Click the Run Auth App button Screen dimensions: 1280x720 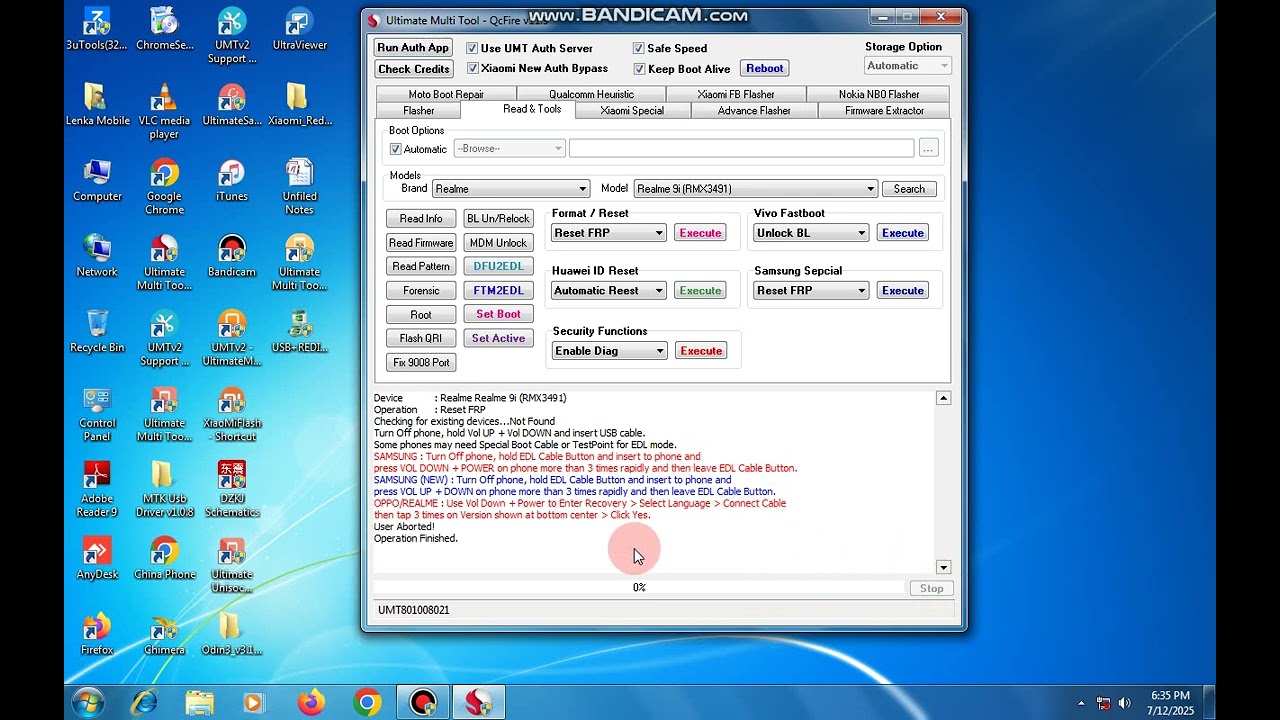[x=413, y=48]
